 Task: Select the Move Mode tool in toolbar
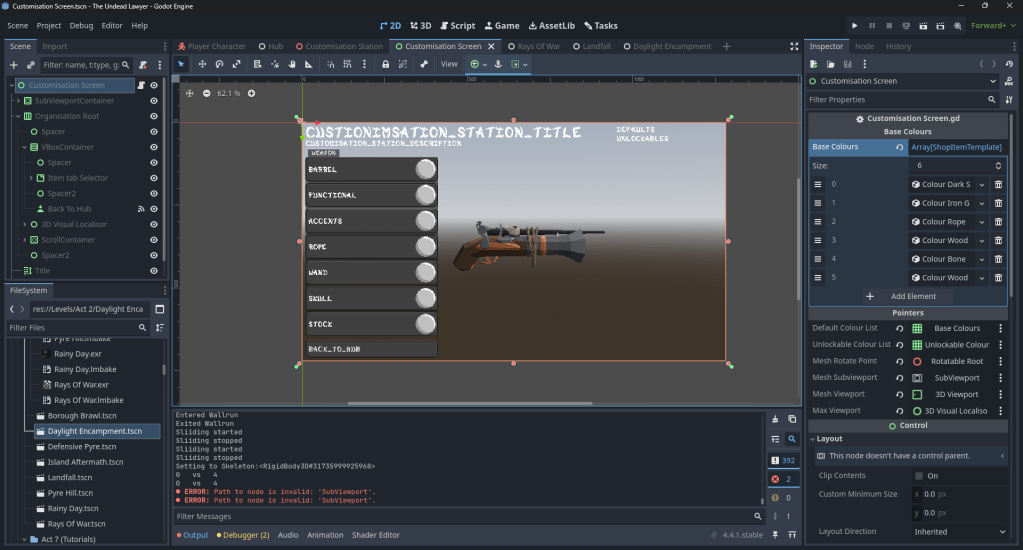(203, 64)
